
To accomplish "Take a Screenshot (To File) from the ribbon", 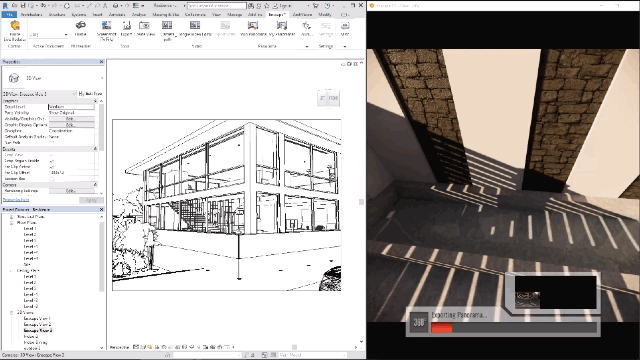I will [x=107, y=31].
